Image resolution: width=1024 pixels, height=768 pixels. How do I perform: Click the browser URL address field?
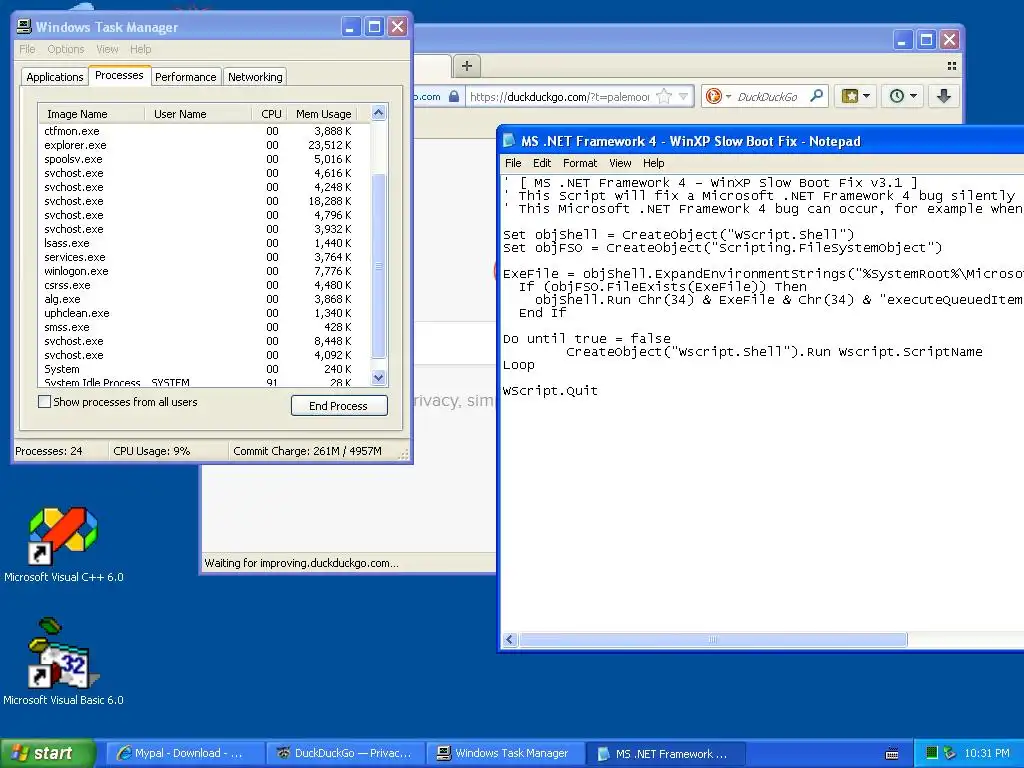click(560, 97)
